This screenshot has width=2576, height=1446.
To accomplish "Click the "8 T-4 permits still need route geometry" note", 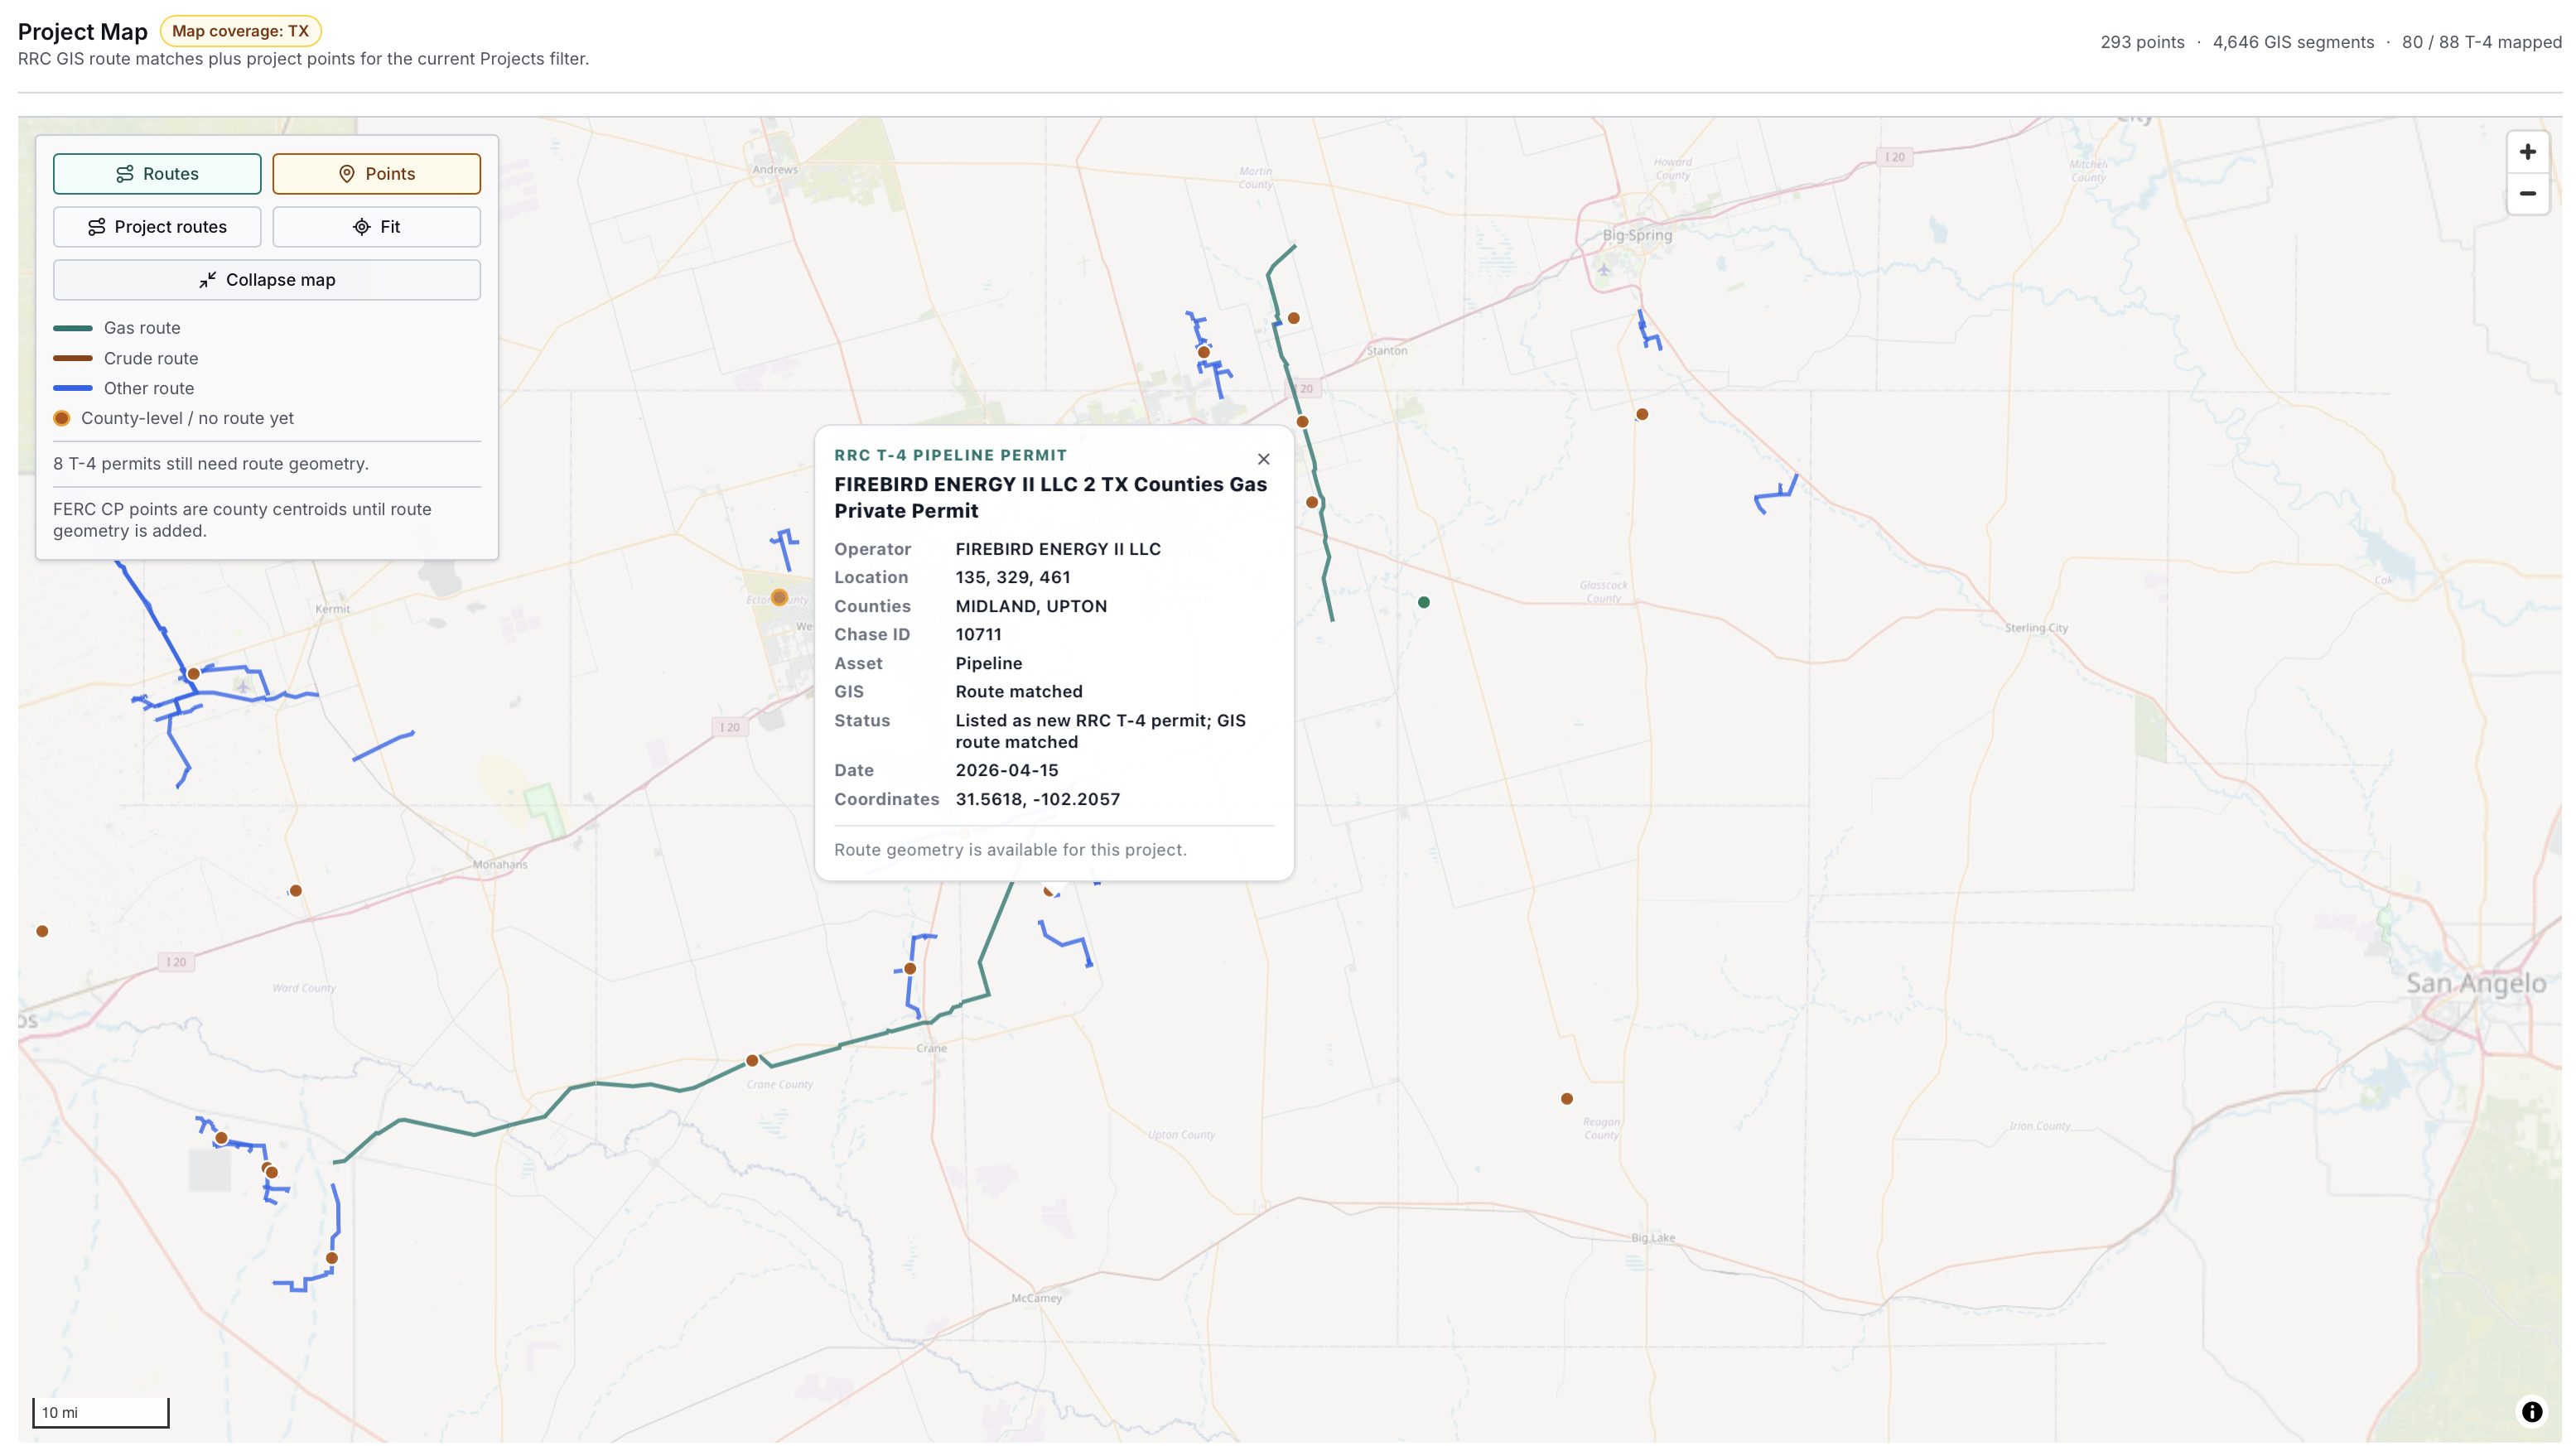I will (211, 464).
